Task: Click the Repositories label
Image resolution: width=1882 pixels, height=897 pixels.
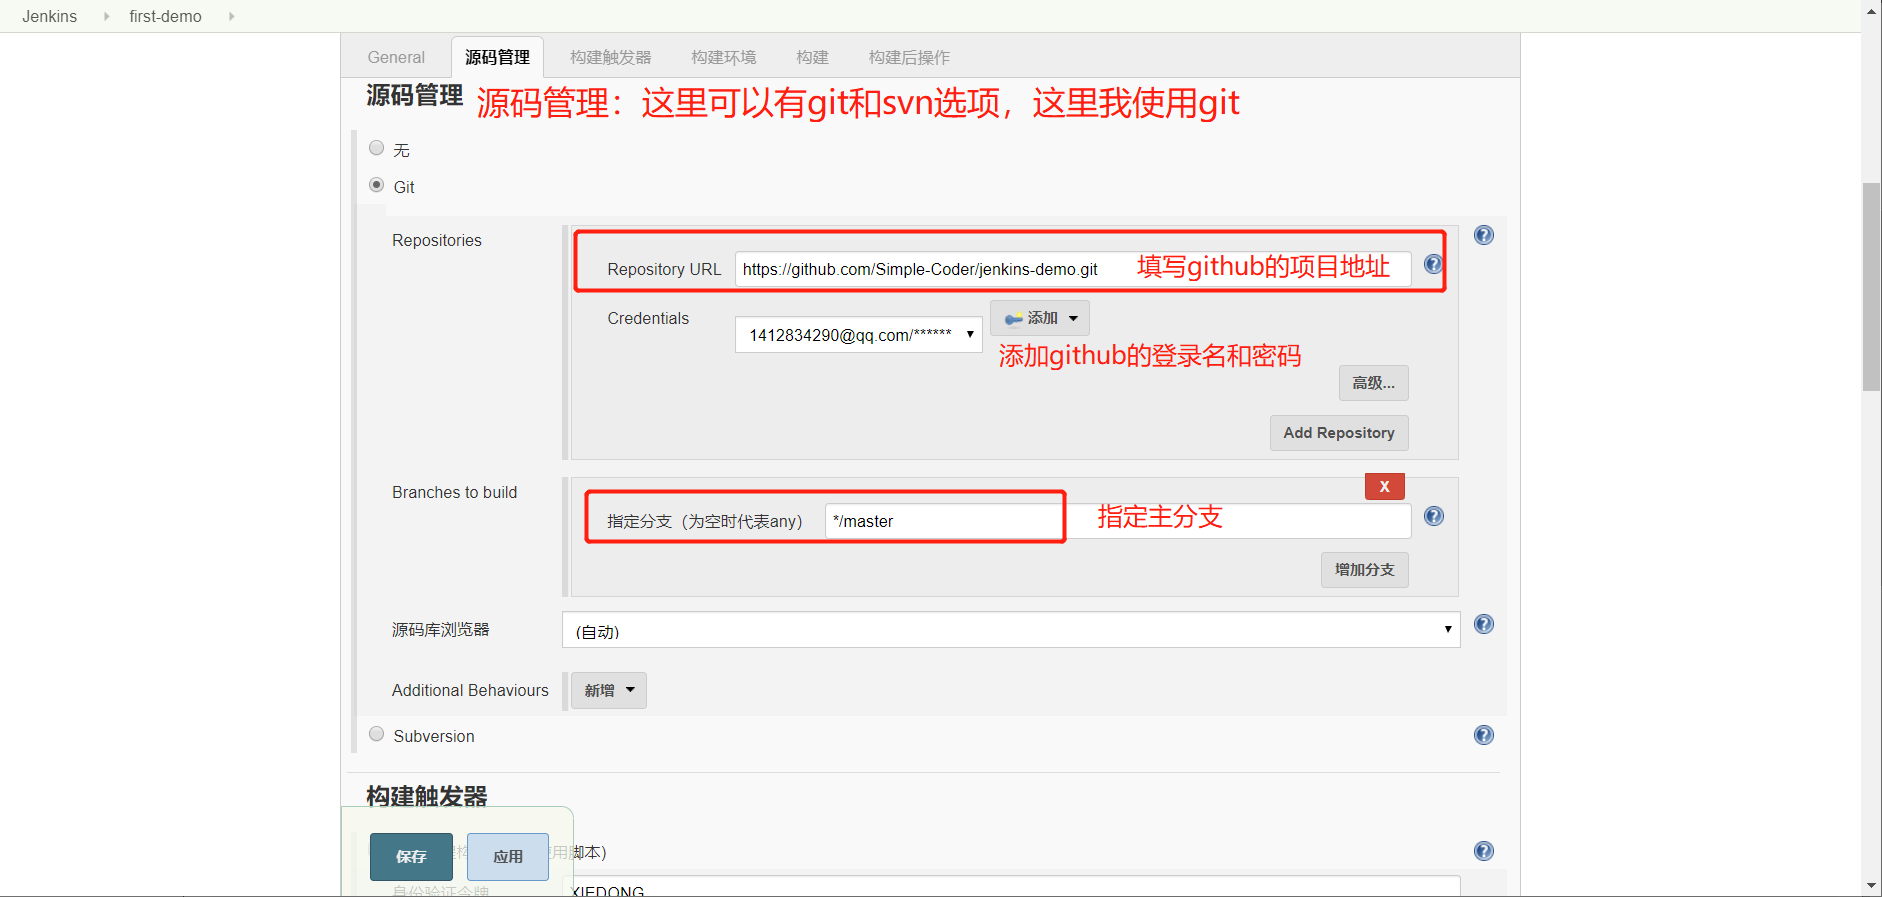Action: tap(437, 240)
